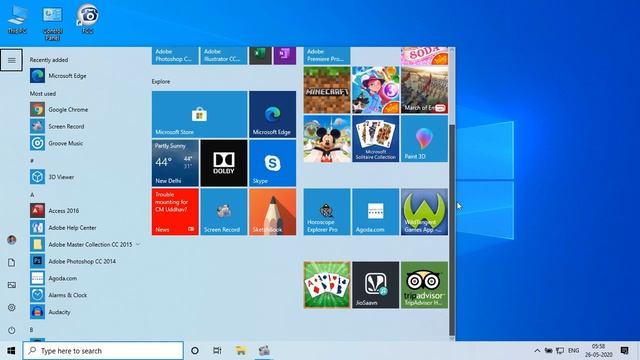Select the Control Panel desktop icon
Screen dimensions: 640x360
coord(53,23)
